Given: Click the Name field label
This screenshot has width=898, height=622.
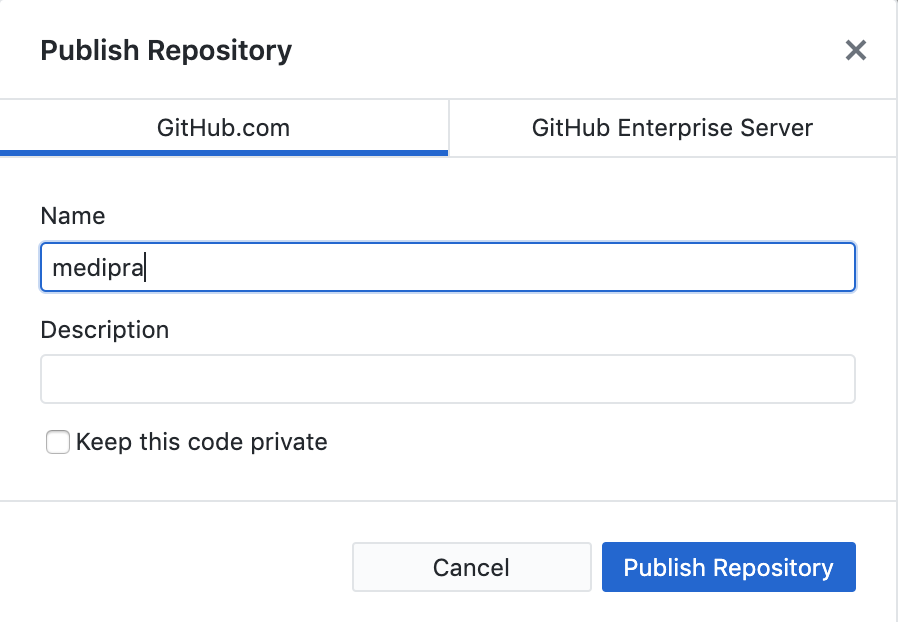Looking at the screenshot, I should tap(72, 215).
